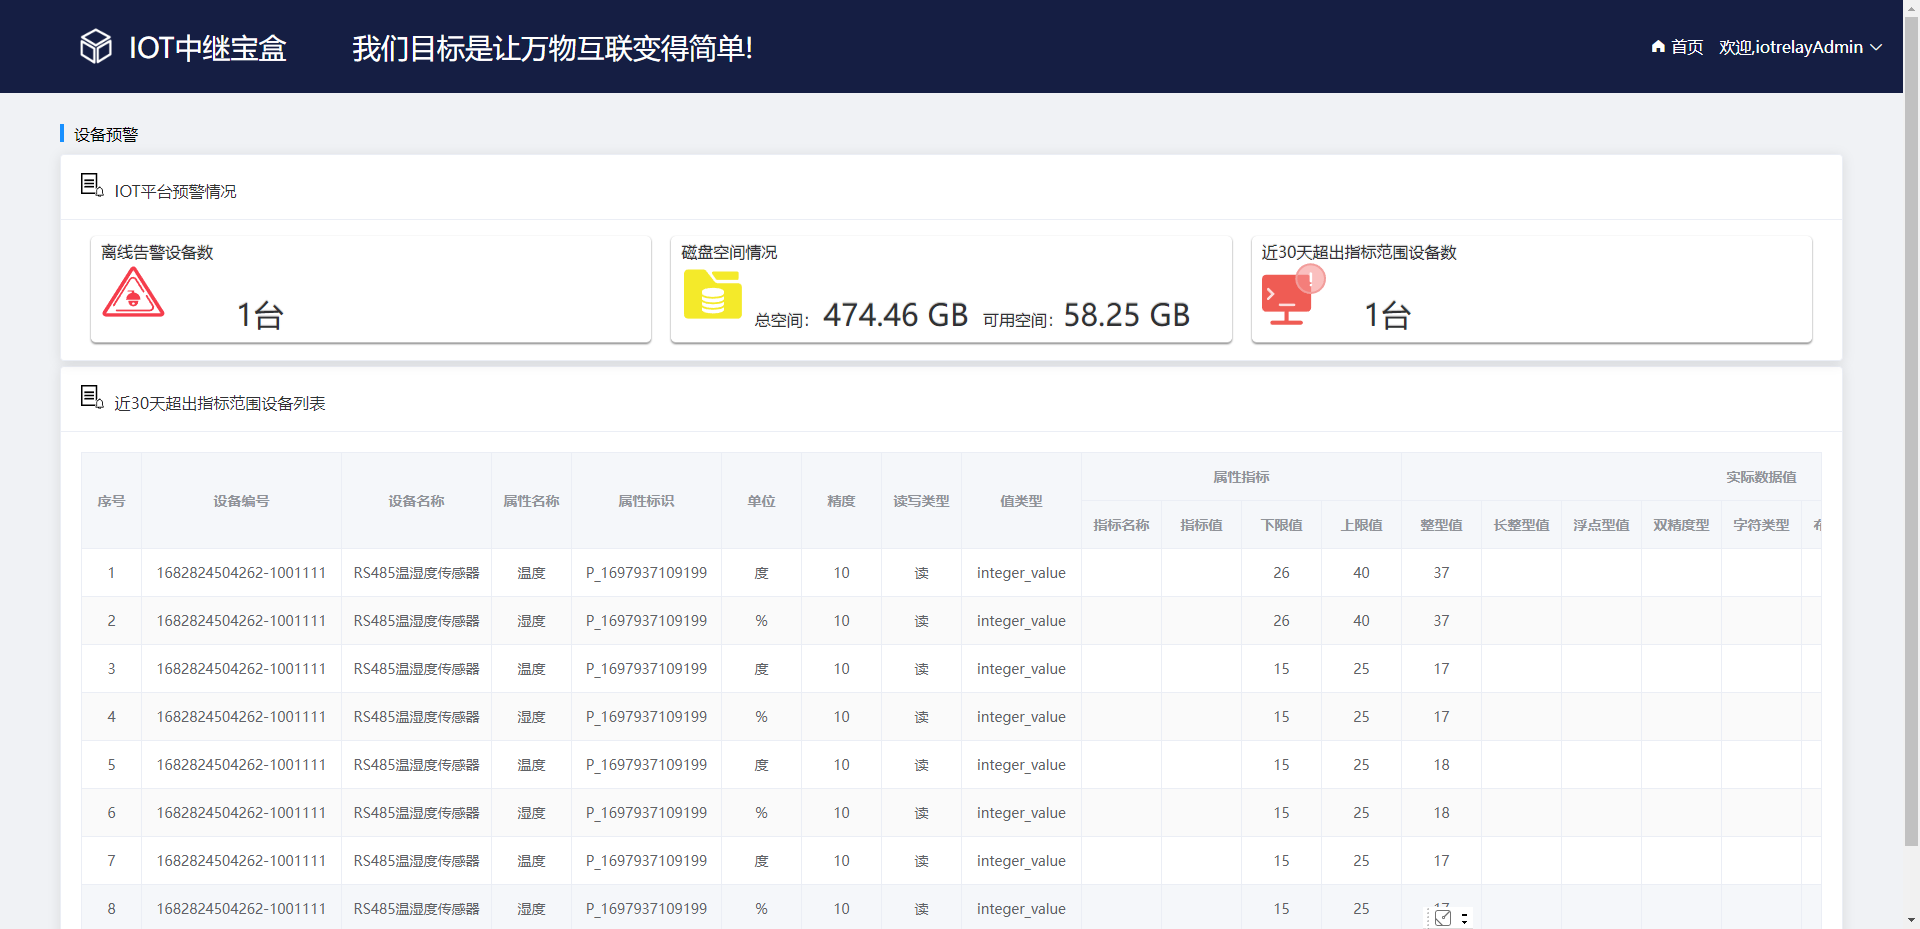Click the red warning triangle in 离线告警设备数 card
Screen dimensions: 1920x929
pos(135,293)
